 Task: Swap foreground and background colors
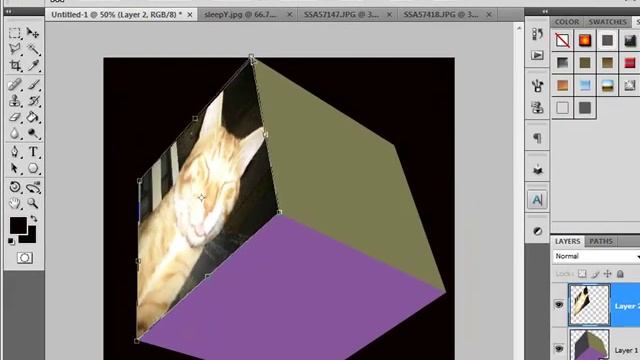point(34,219)
